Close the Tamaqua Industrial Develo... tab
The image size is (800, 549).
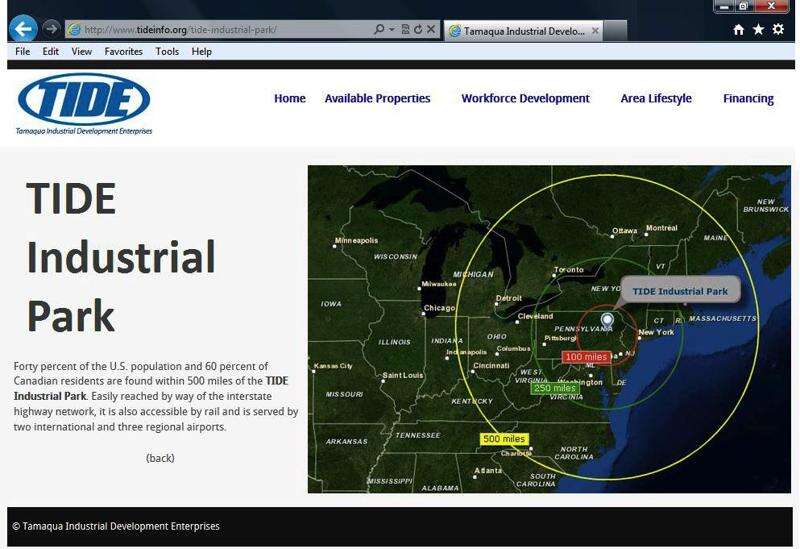pos(595,31)
